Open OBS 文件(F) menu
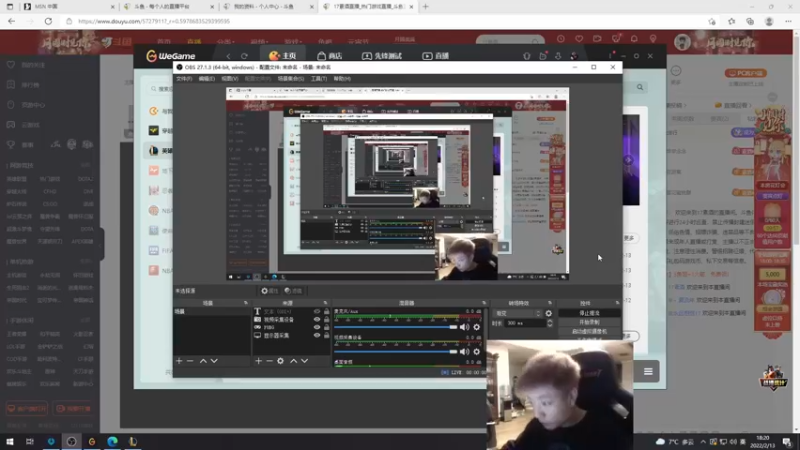The width and height of the screenshot is (800, 450). pos(184,79)
